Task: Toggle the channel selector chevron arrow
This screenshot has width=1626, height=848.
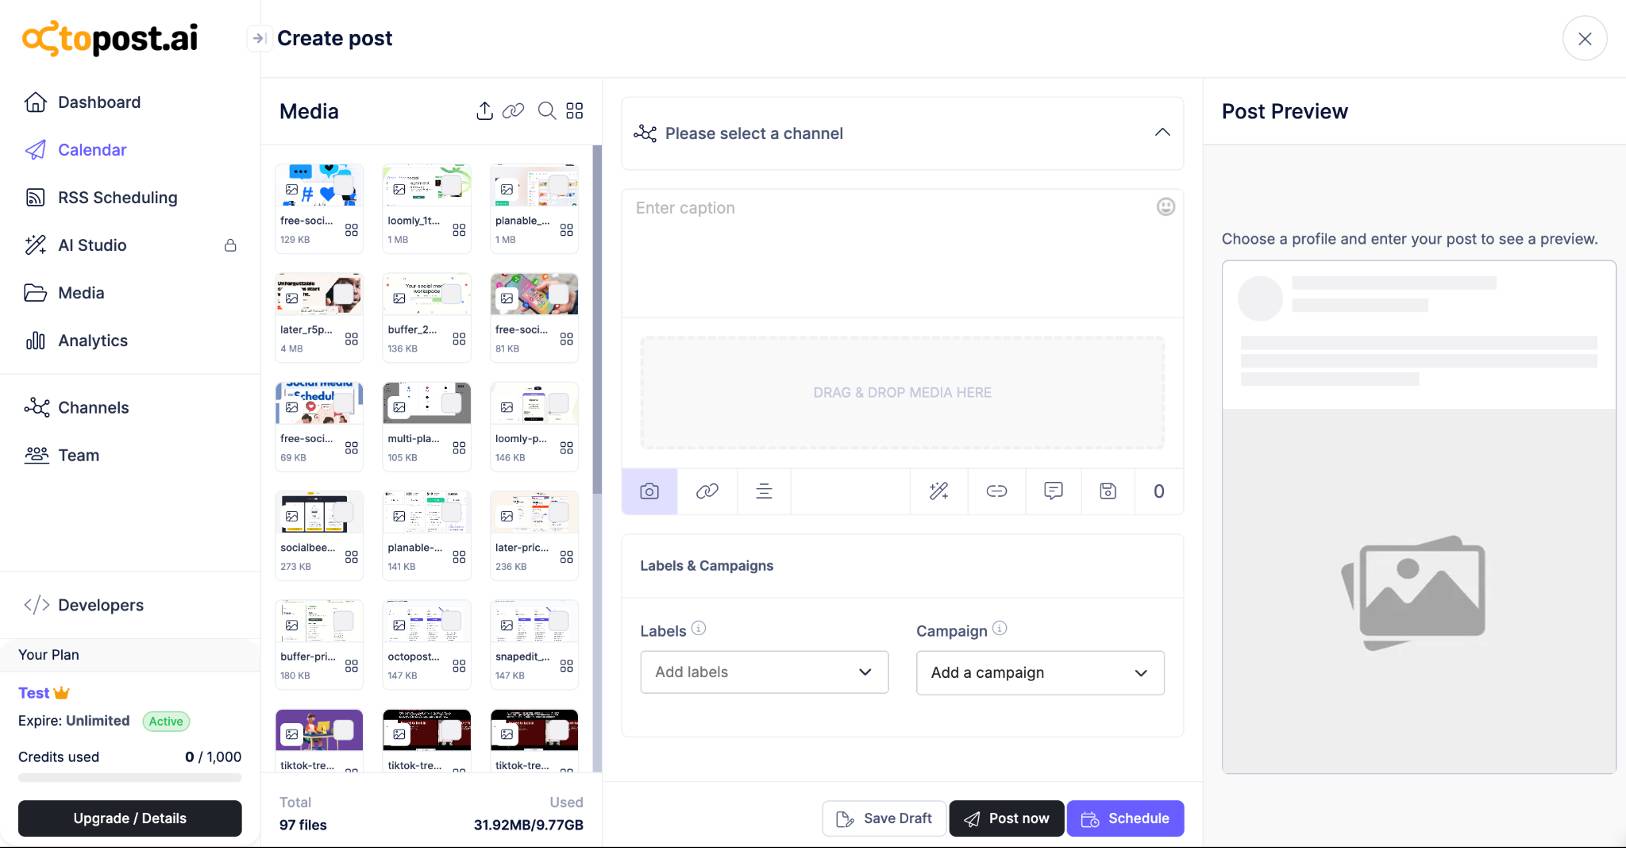Action: [x=1162, y=132]
